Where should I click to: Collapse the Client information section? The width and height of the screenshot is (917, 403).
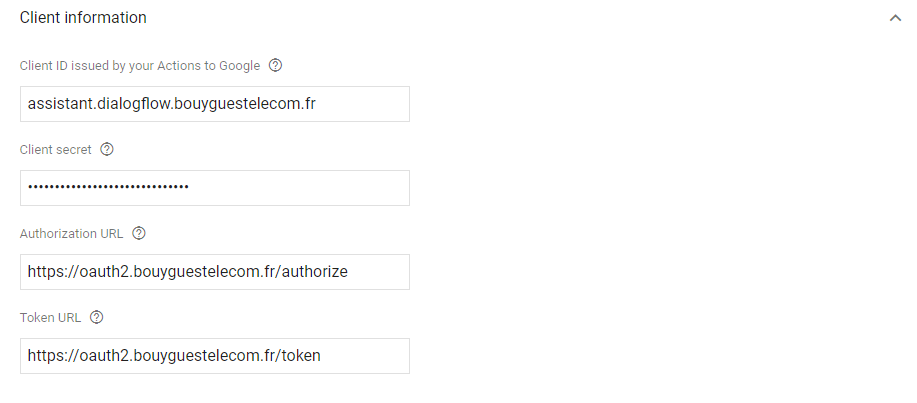point(895,18)
